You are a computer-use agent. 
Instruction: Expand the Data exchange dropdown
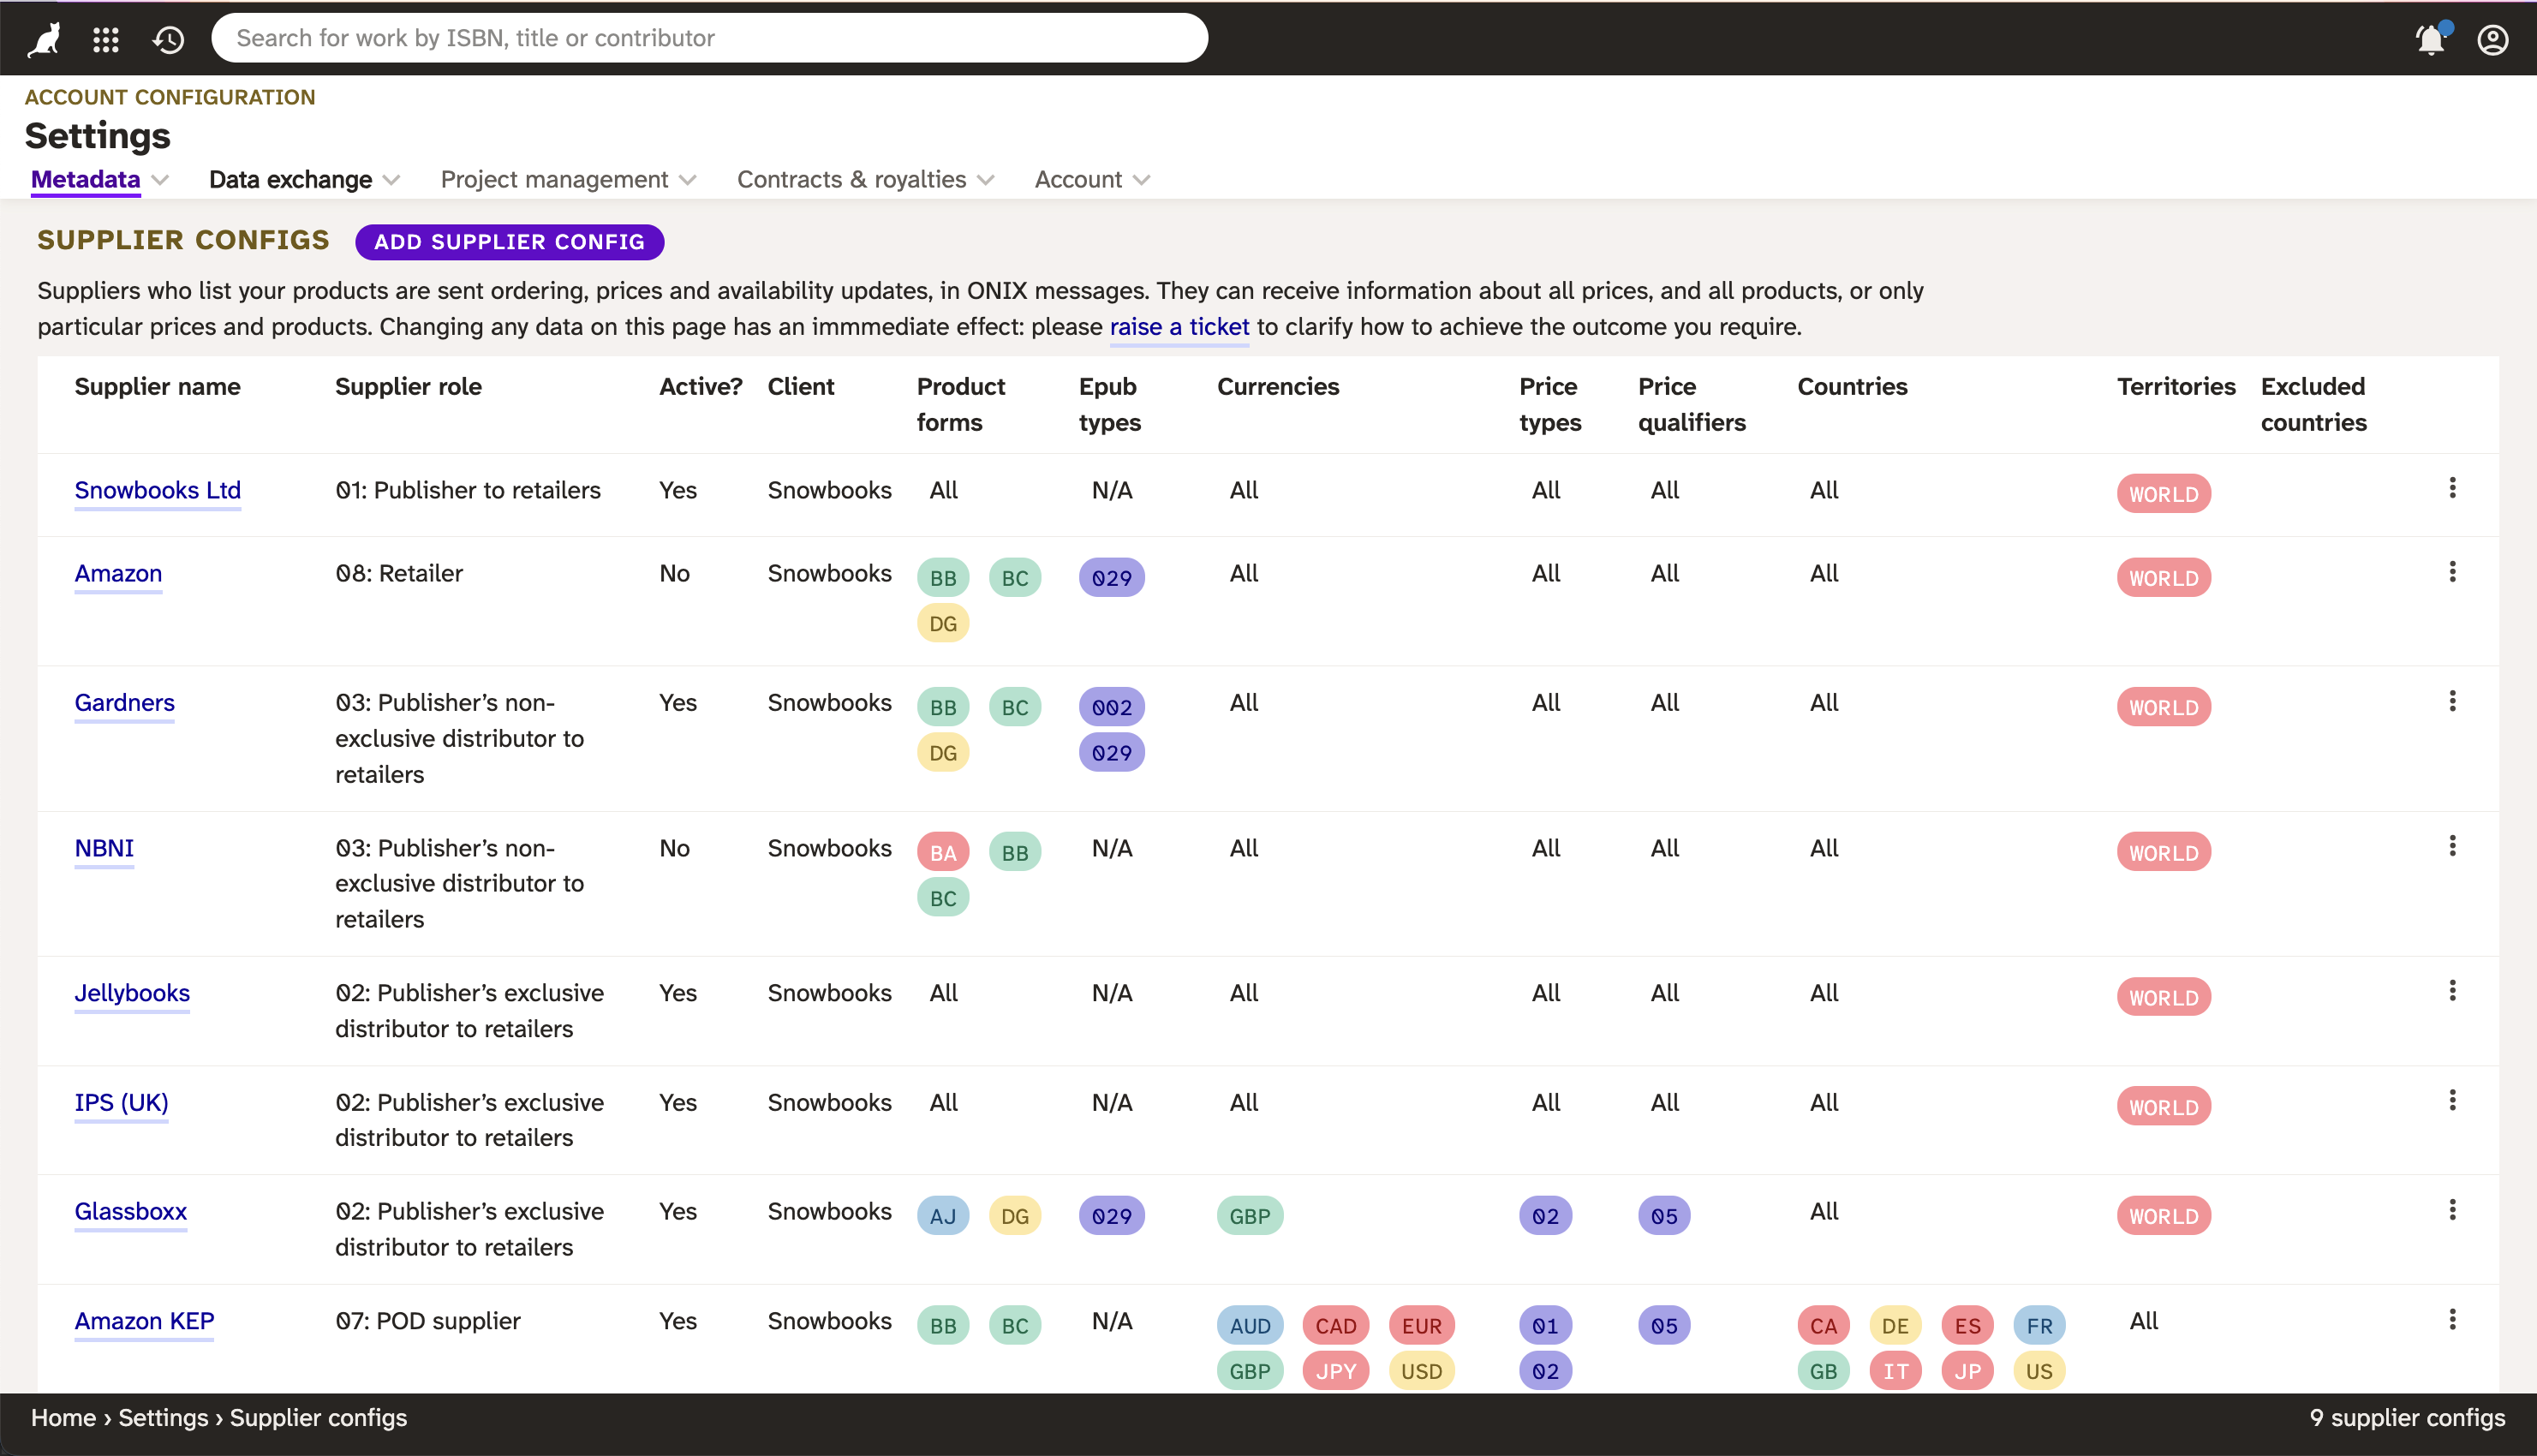coord(305,180)
